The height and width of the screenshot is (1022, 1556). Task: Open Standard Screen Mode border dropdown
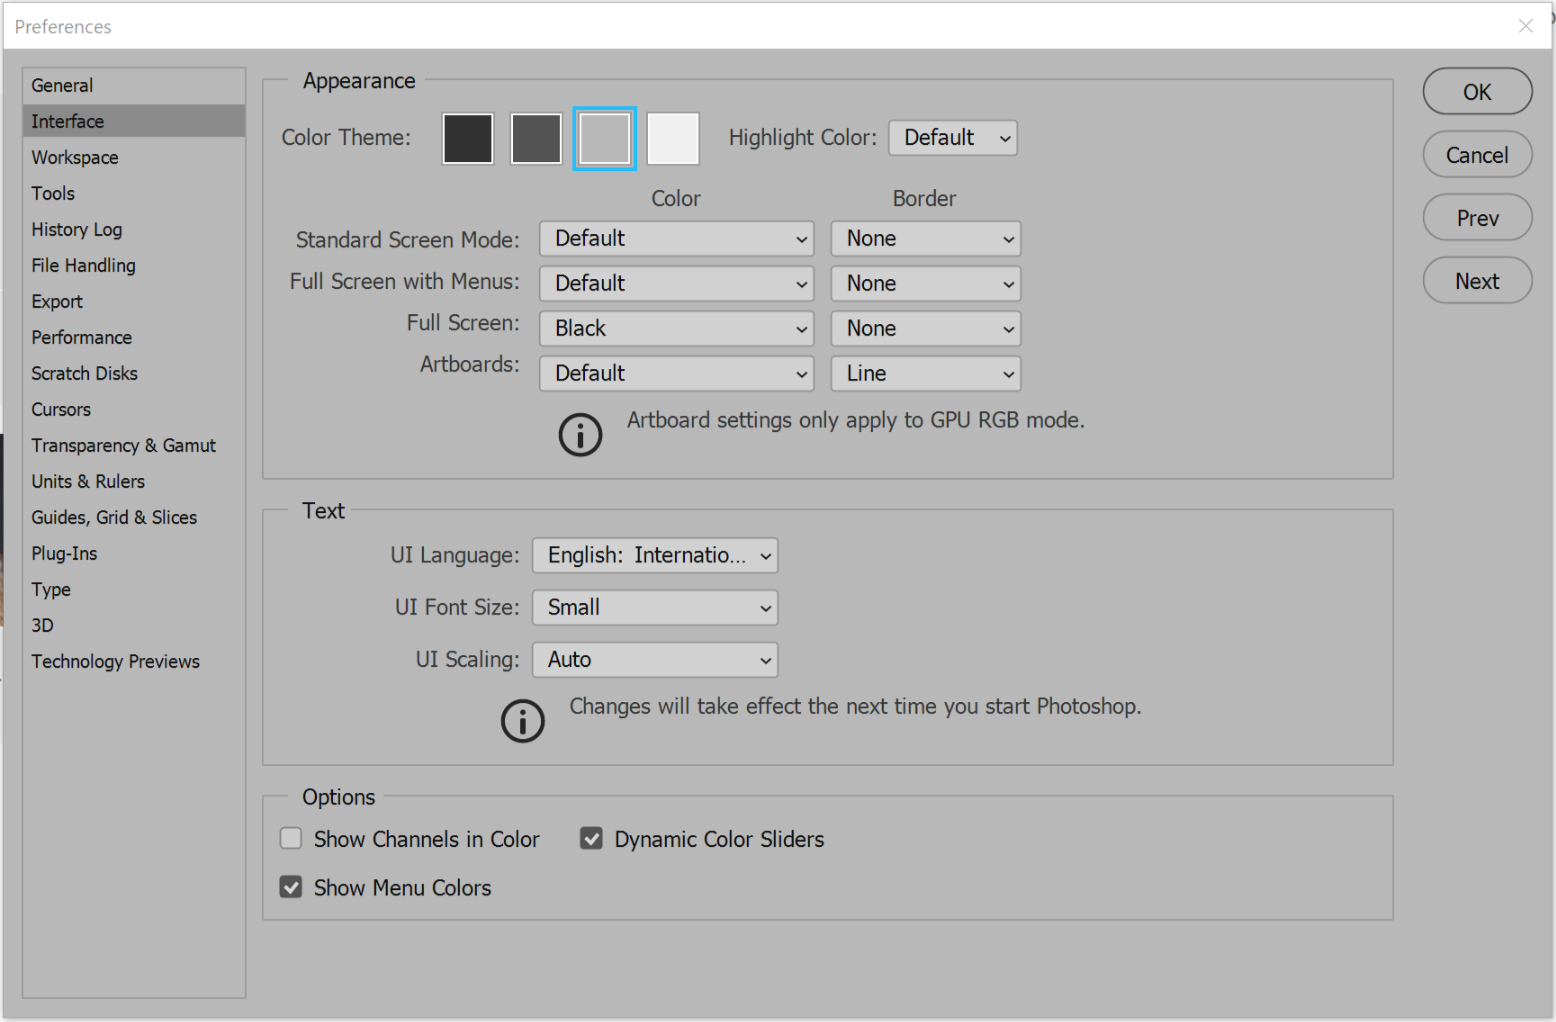tap(926, 239)
